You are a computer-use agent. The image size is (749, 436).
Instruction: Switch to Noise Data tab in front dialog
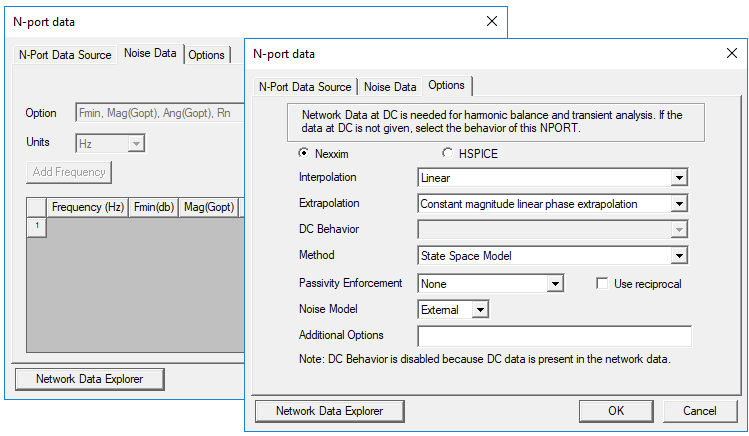(x=390, y=87)
